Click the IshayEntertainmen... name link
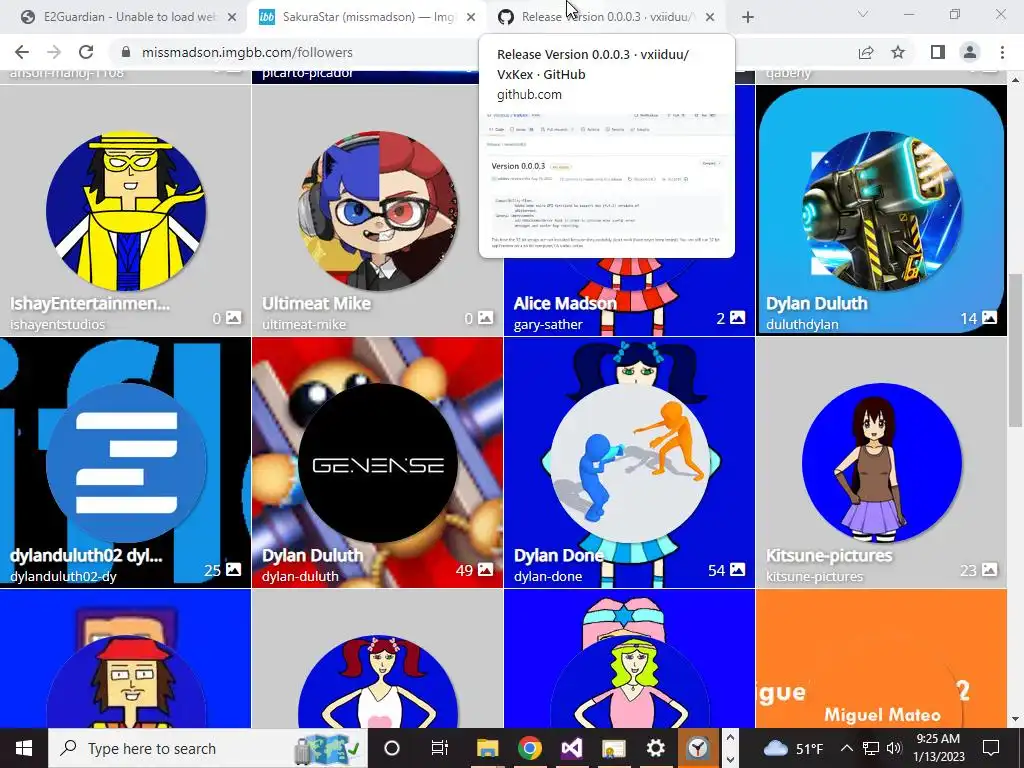Screen dimensions: 1024x768 pos(90,304)
